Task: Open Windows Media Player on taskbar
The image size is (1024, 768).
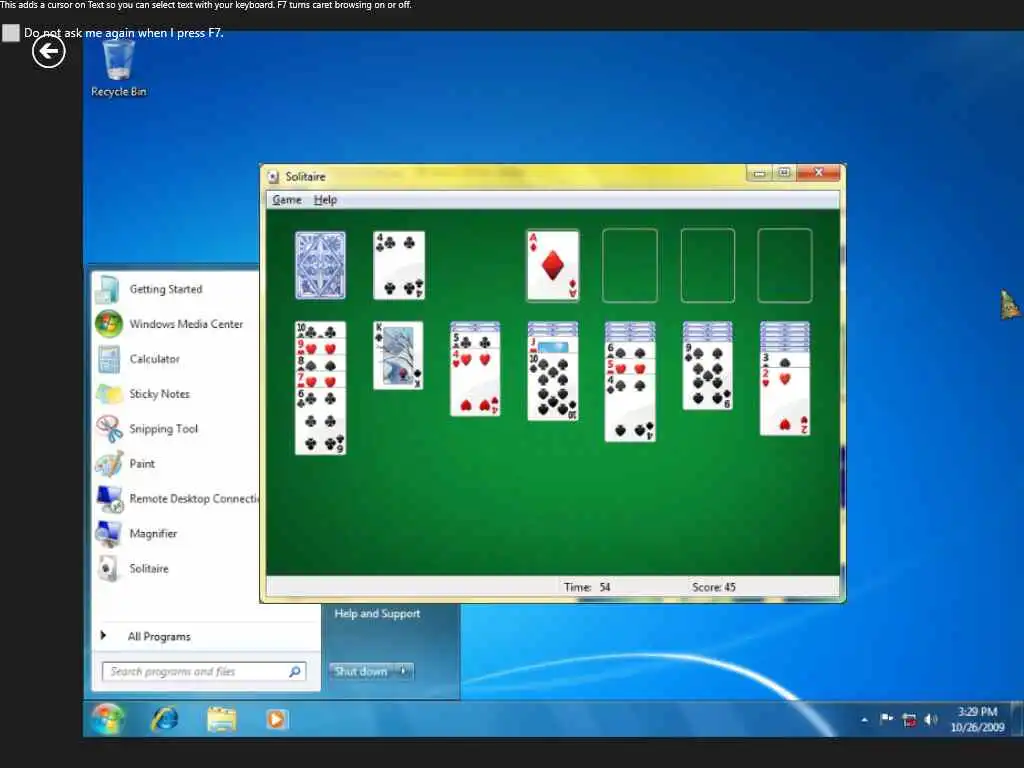Action: [x=276, y=720]
